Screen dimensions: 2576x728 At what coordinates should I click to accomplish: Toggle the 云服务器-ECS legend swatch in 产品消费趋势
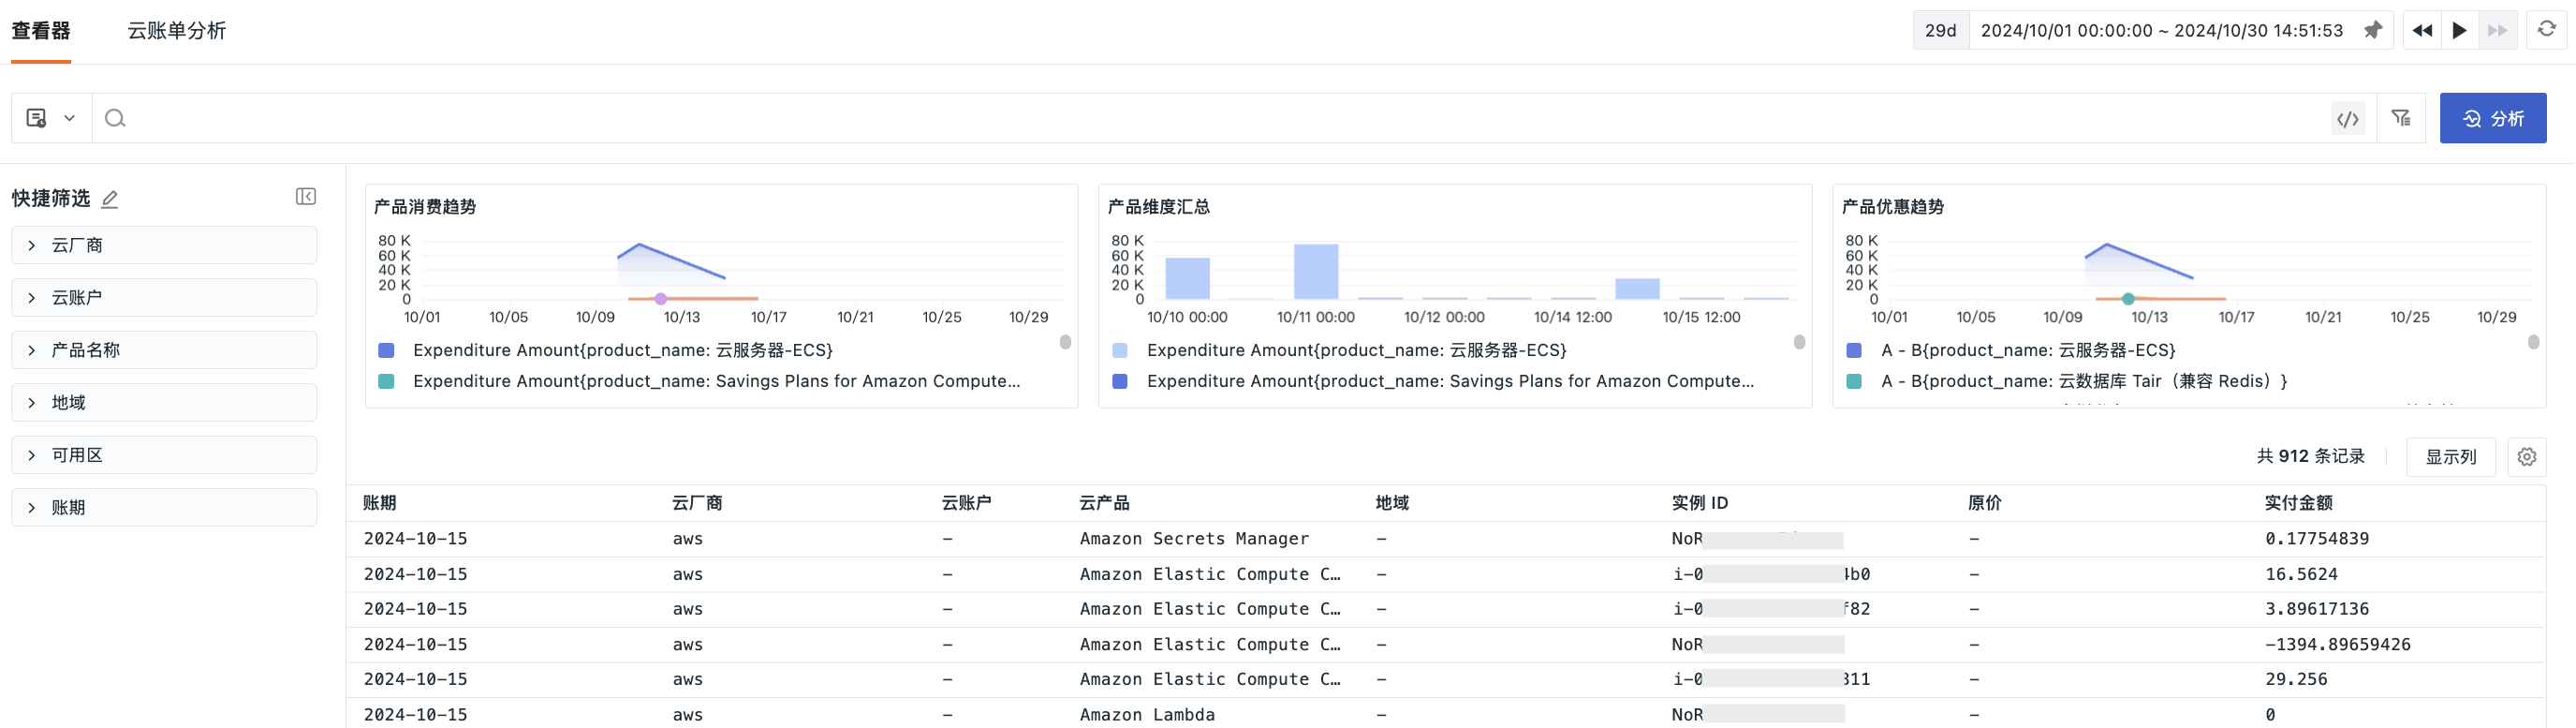point(386,351)
